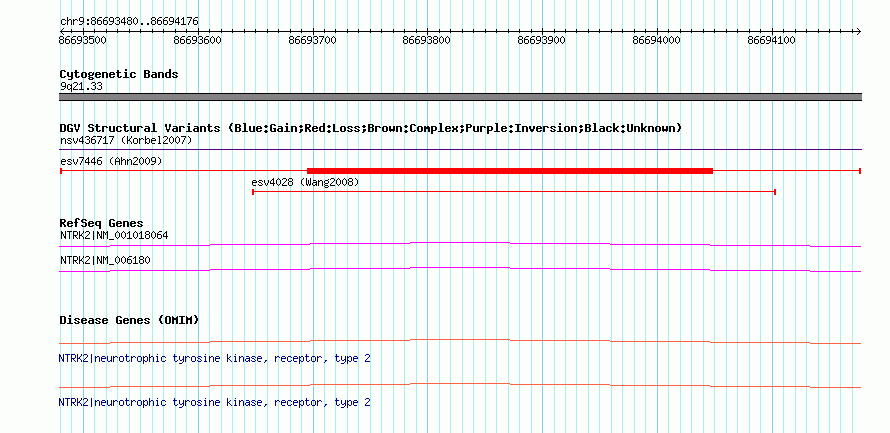890x433 pixels.
Task: Click the 86693800 ruler position label
Action: (426, 41)
